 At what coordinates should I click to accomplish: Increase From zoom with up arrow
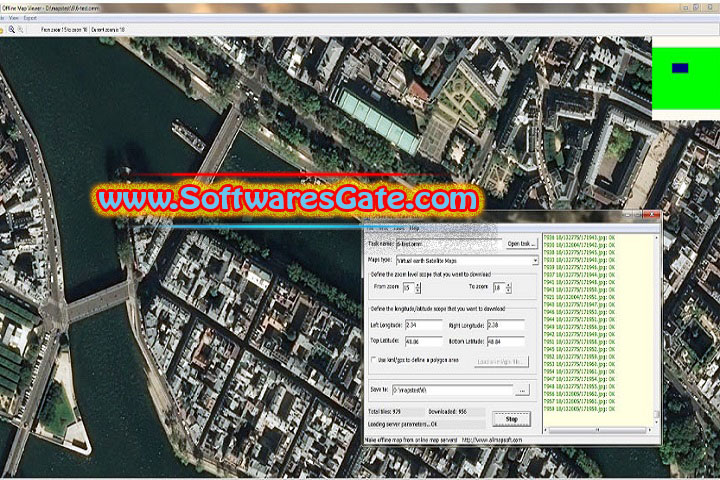coord(417,285)
